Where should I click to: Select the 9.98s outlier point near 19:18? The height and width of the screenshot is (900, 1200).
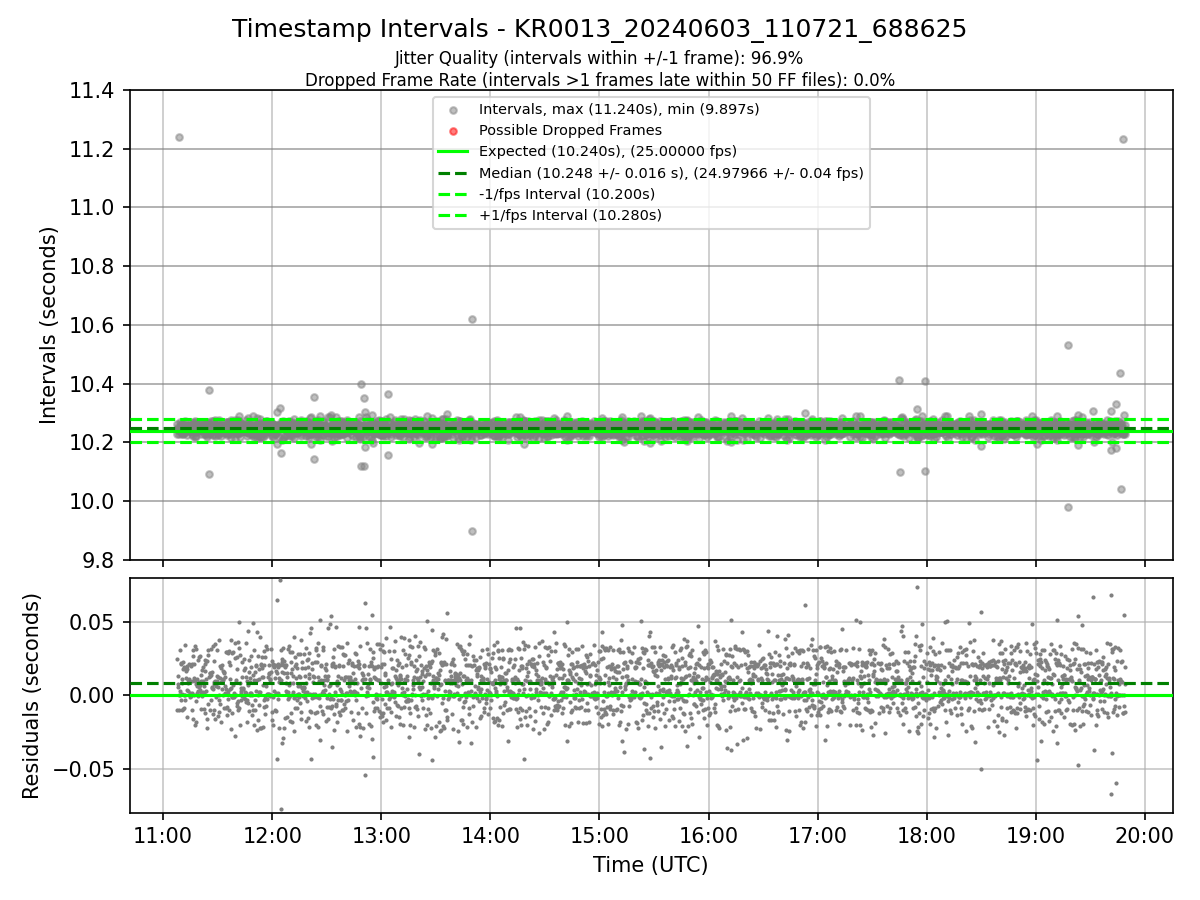pos(1068,507)
